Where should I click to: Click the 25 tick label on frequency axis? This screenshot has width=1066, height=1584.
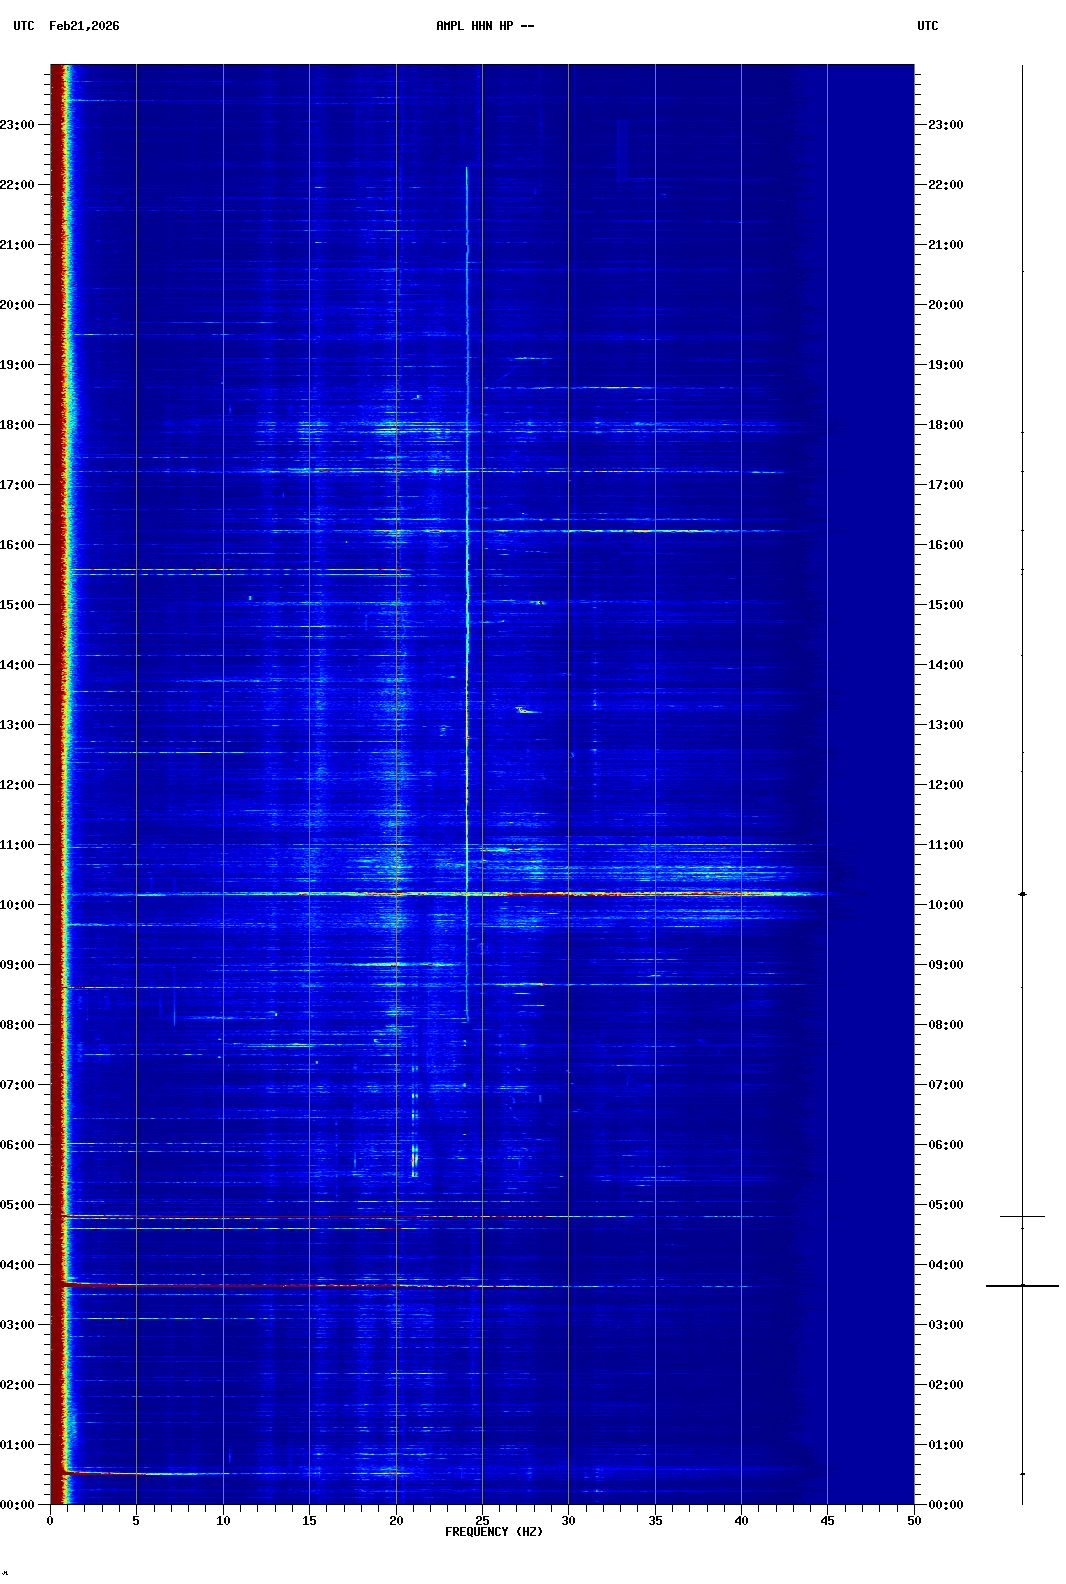[x=482, y=1521]
